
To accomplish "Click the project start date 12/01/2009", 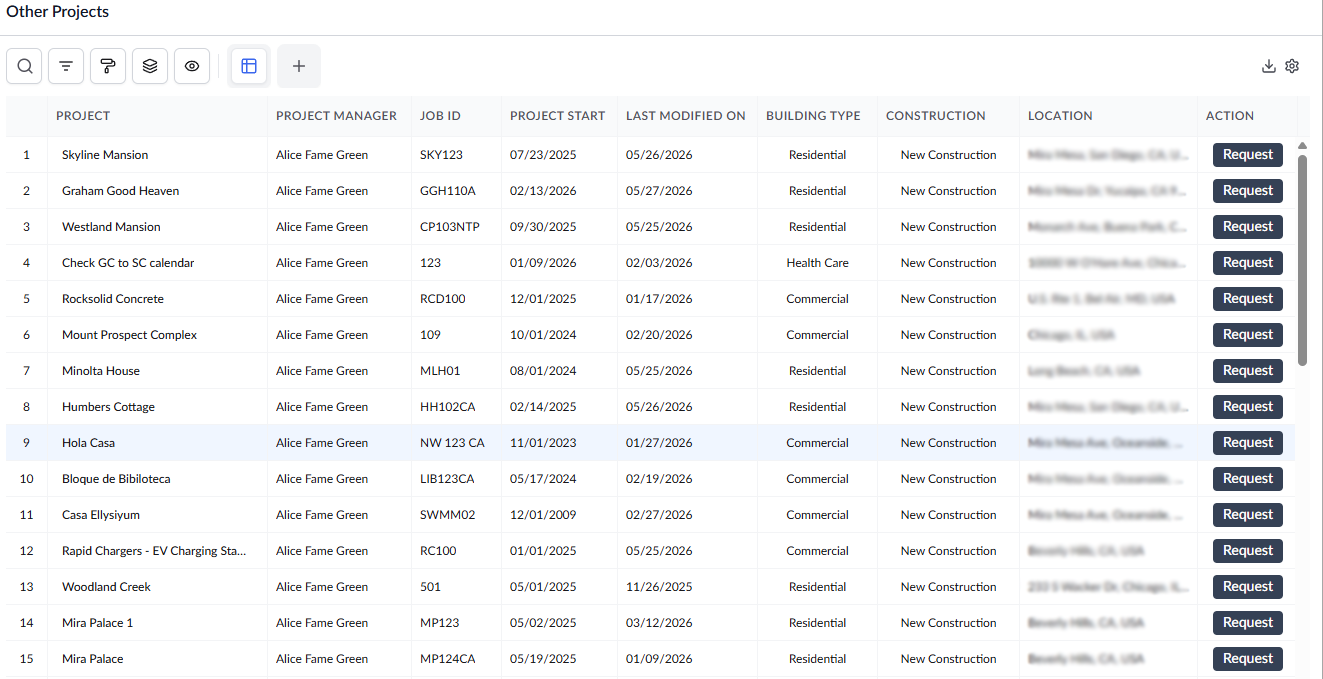I will pos(543,515).
